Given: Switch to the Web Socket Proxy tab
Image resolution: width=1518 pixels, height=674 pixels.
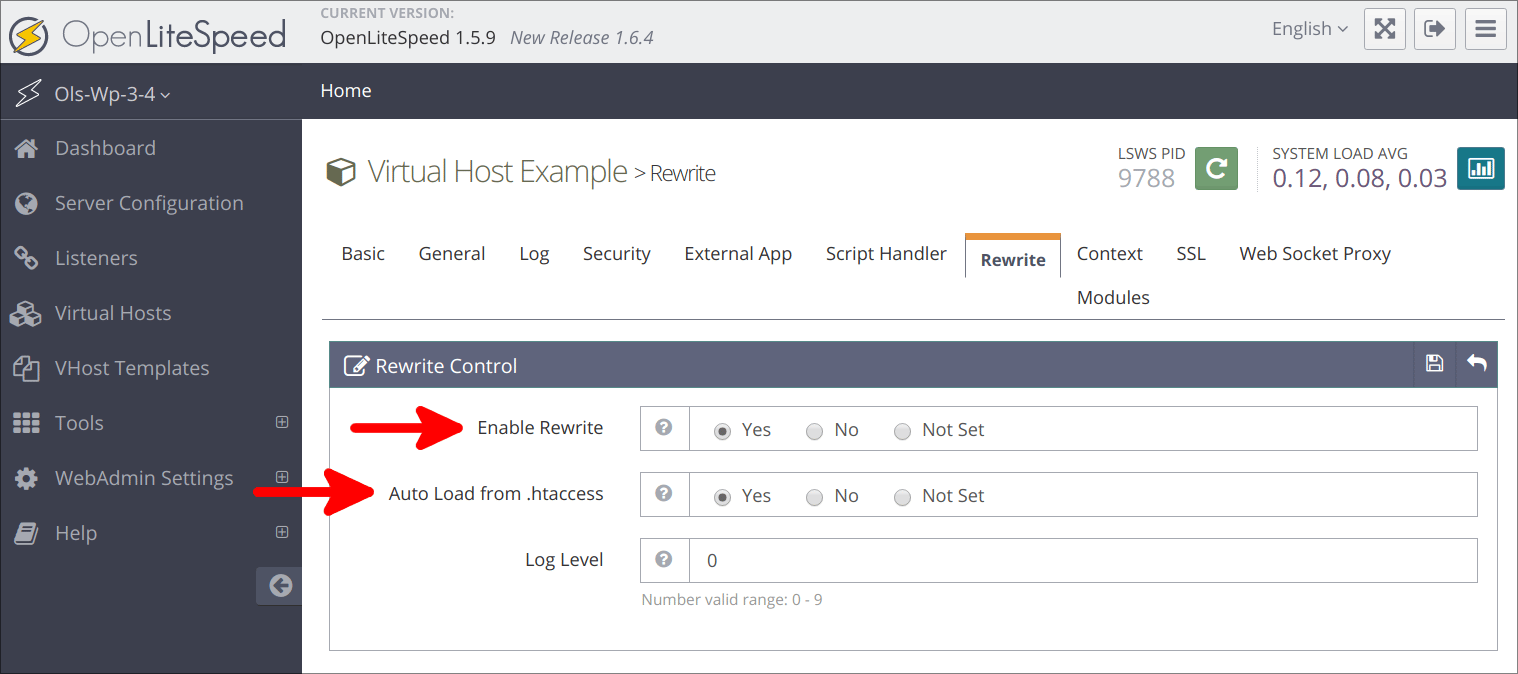Looking at the screenshot, I should (x=1315, y=254).
